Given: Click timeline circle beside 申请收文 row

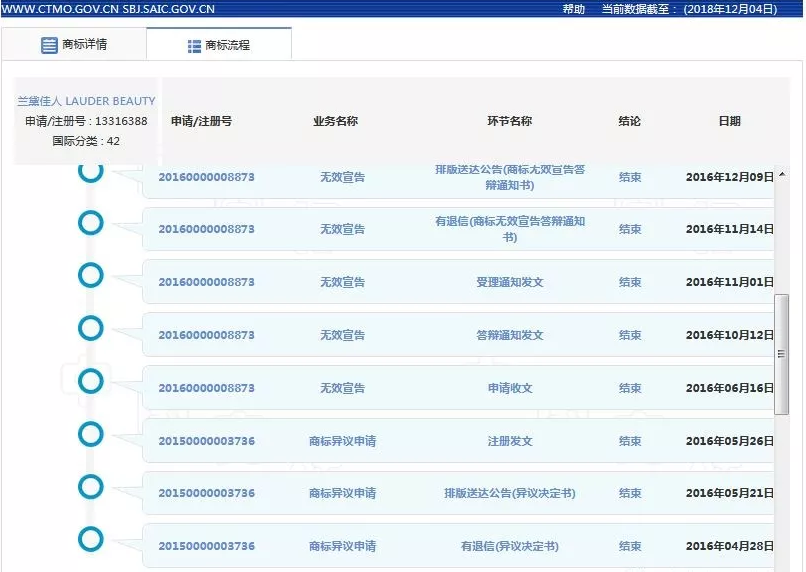Looking at the screenshot, I should [x=91, y=382].
